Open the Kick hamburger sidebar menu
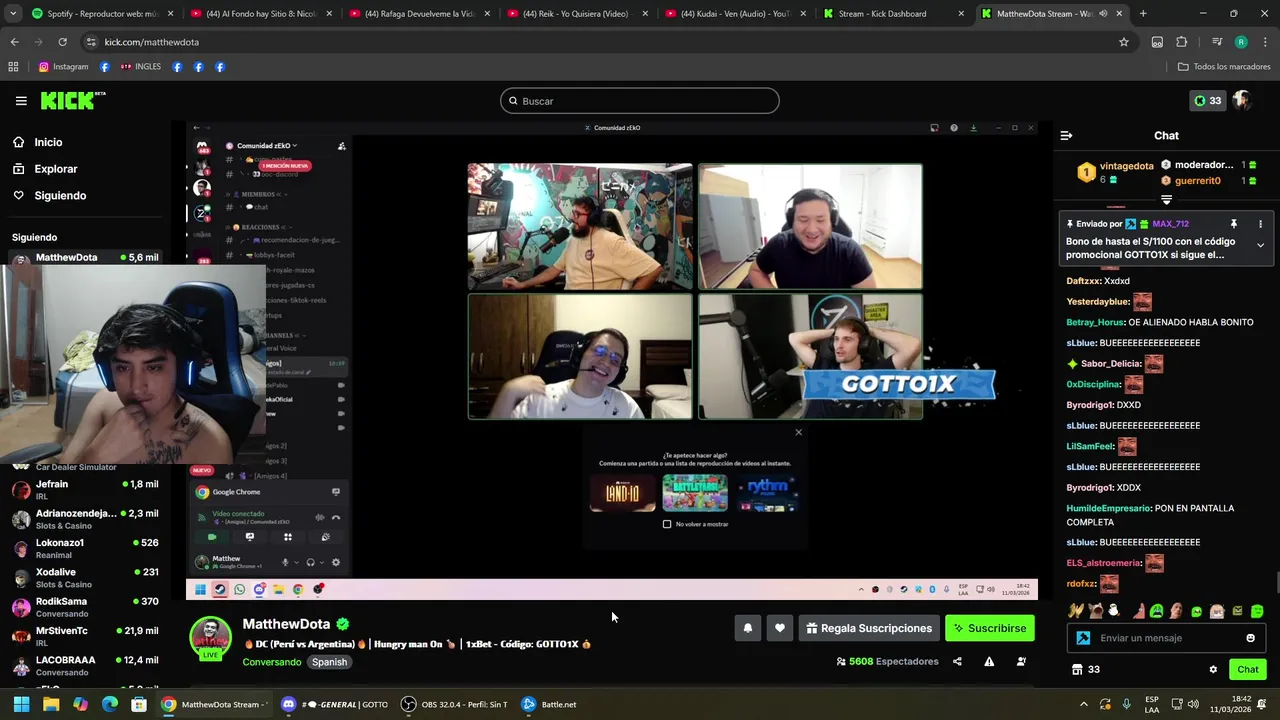The width and height of the screenshot is (1280, 720). 21,101
